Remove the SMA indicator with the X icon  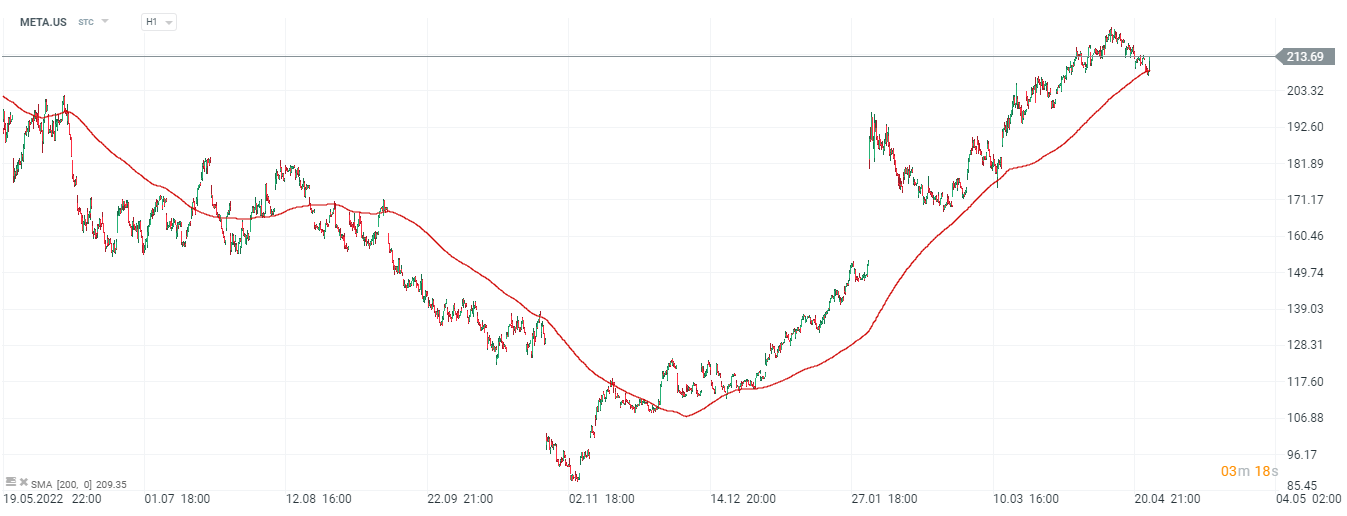tap(23, 483)
